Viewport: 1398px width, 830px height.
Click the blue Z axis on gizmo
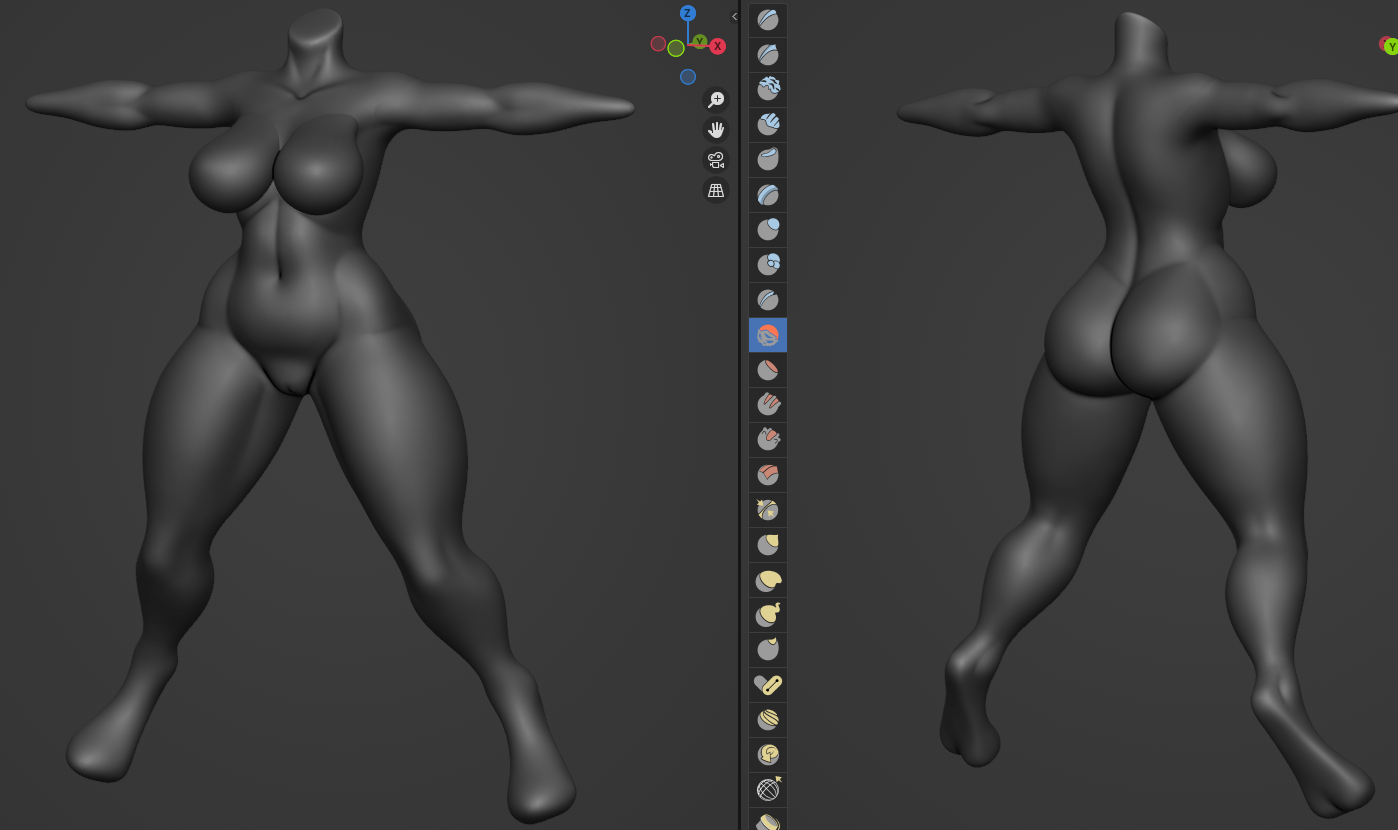687,13
